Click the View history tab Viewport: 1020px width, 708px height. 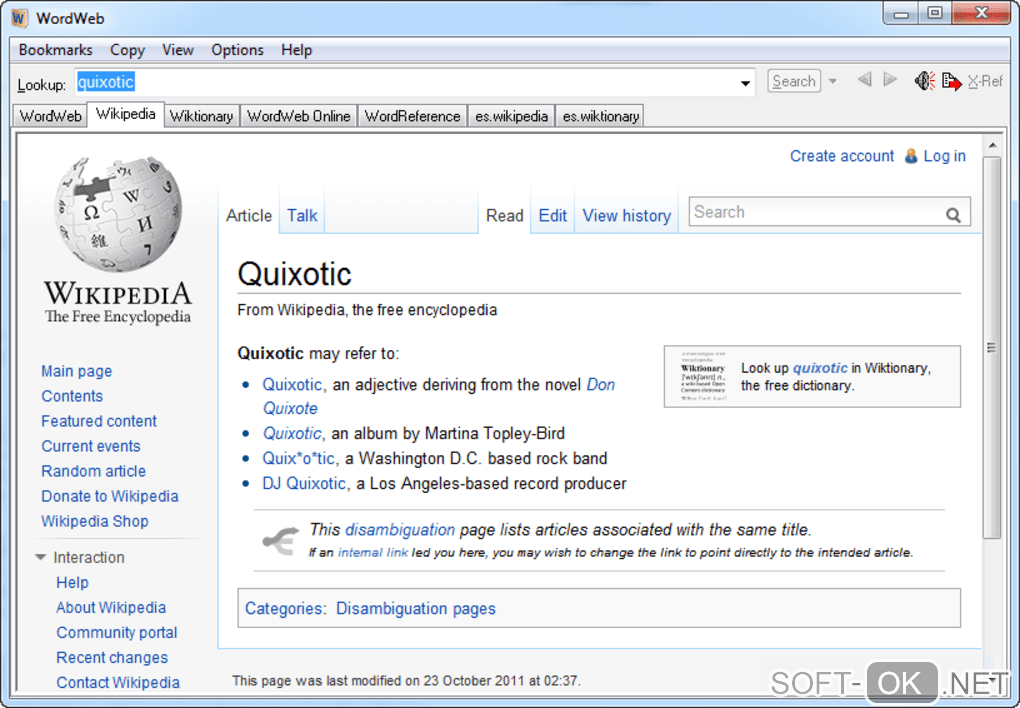(x=626, y=215)
